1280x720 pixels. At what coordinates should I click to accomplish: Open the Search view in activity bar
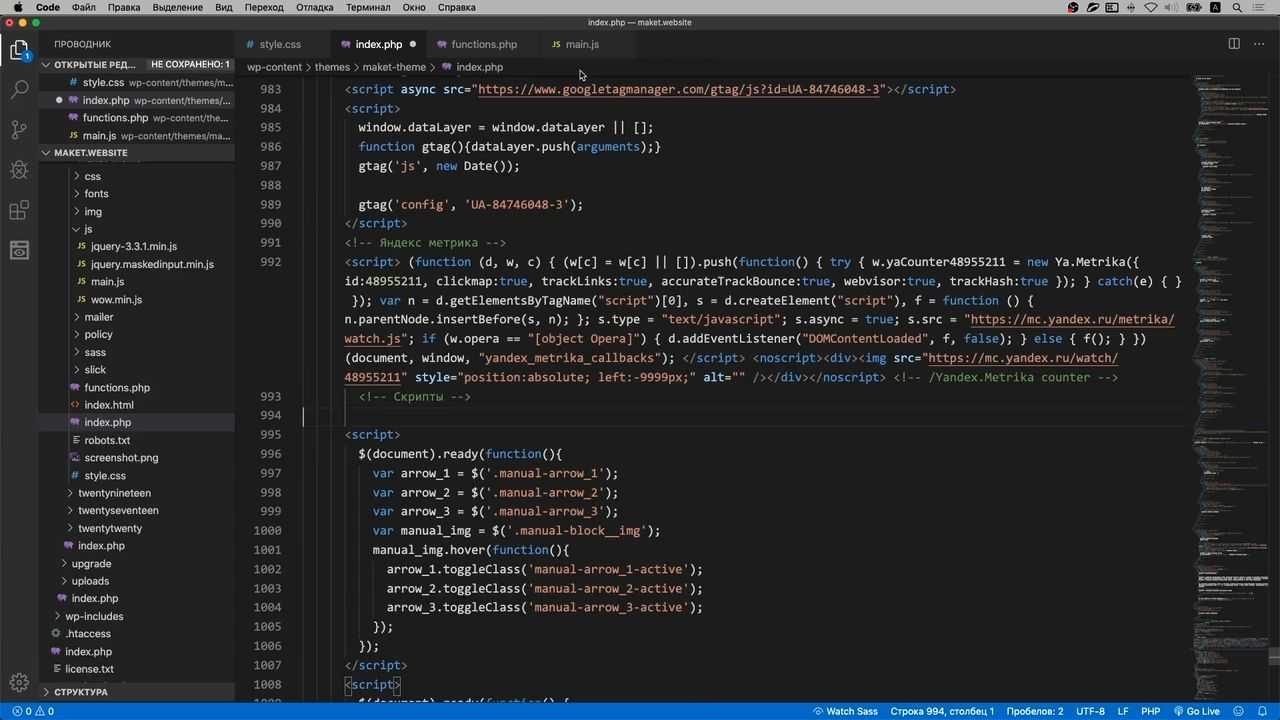click(x=19, y=90)
